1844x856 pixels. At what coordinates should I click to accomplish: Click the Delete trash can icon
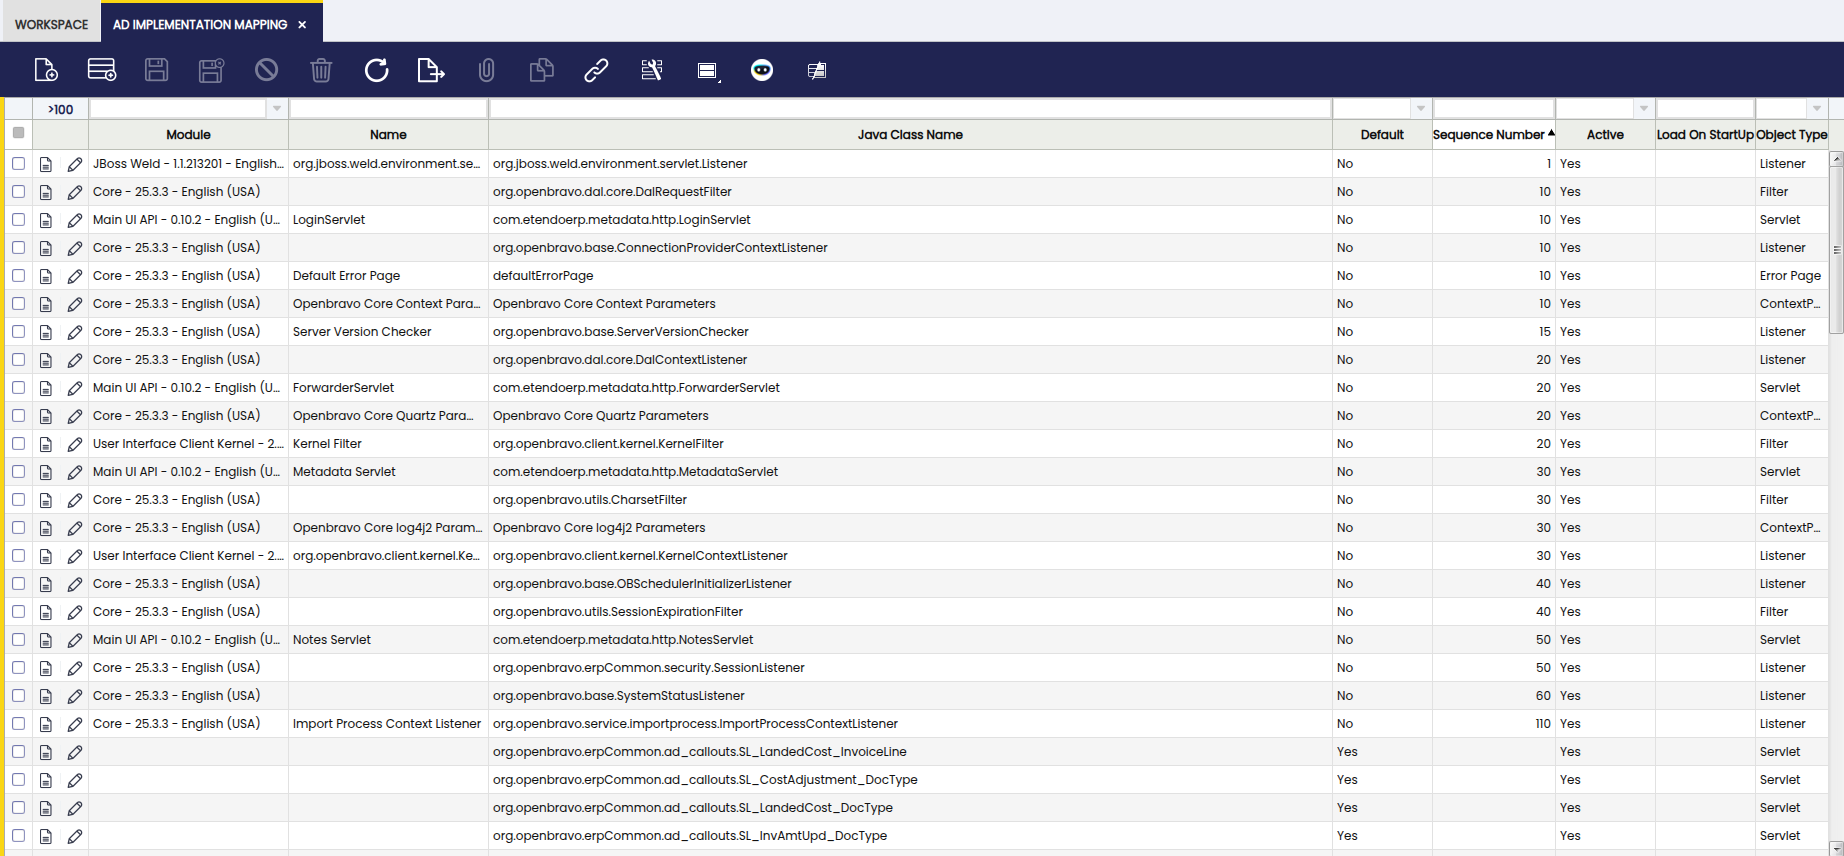click(x=321, y=70)
